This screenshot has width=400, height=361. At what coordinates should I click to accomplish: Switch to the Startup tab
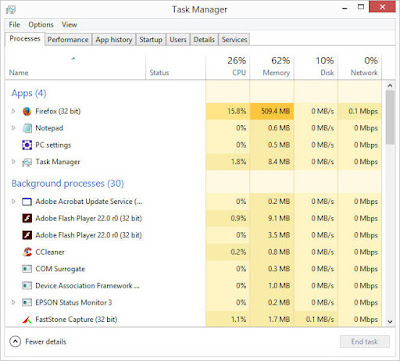(x=151, y=40)
